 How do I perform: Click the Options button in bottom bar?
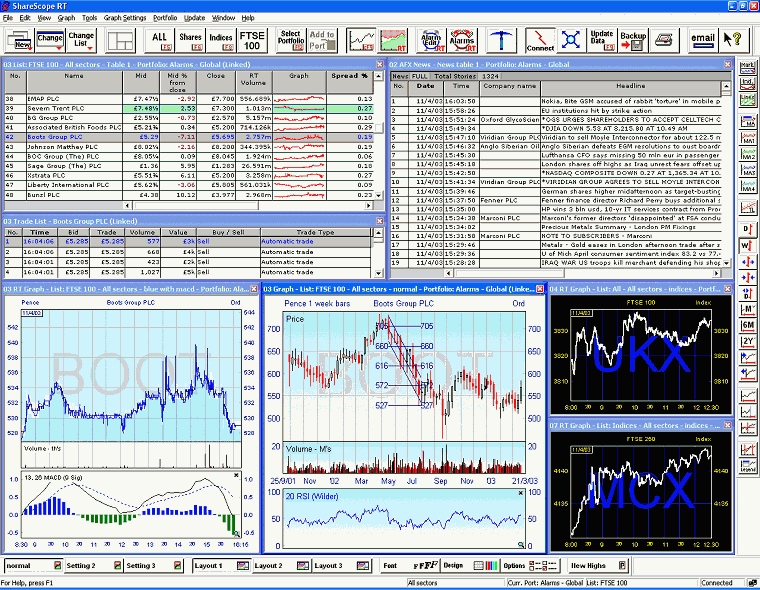tap(530, 565)
